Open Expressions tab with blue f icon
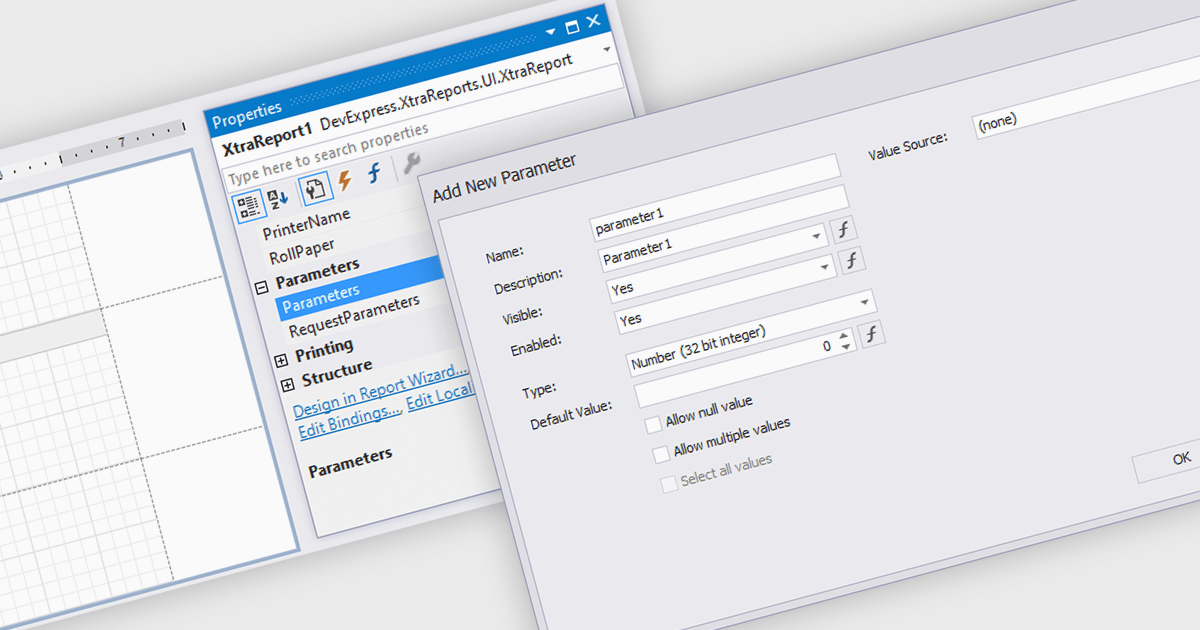 click(374, 173)
